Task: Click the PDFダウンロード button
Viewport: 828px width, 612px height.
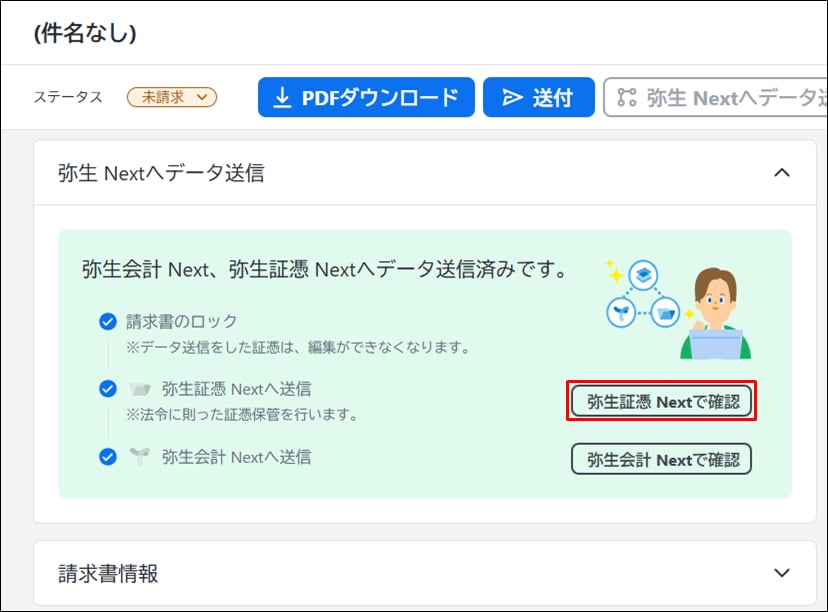Action: click(366, 97)
